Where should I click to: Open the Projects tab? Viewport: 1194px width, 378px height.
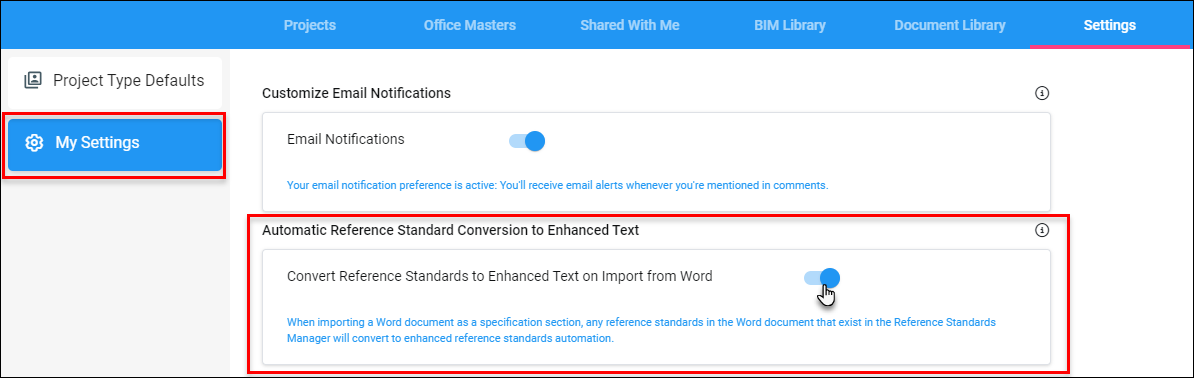[x=310, y=25]
